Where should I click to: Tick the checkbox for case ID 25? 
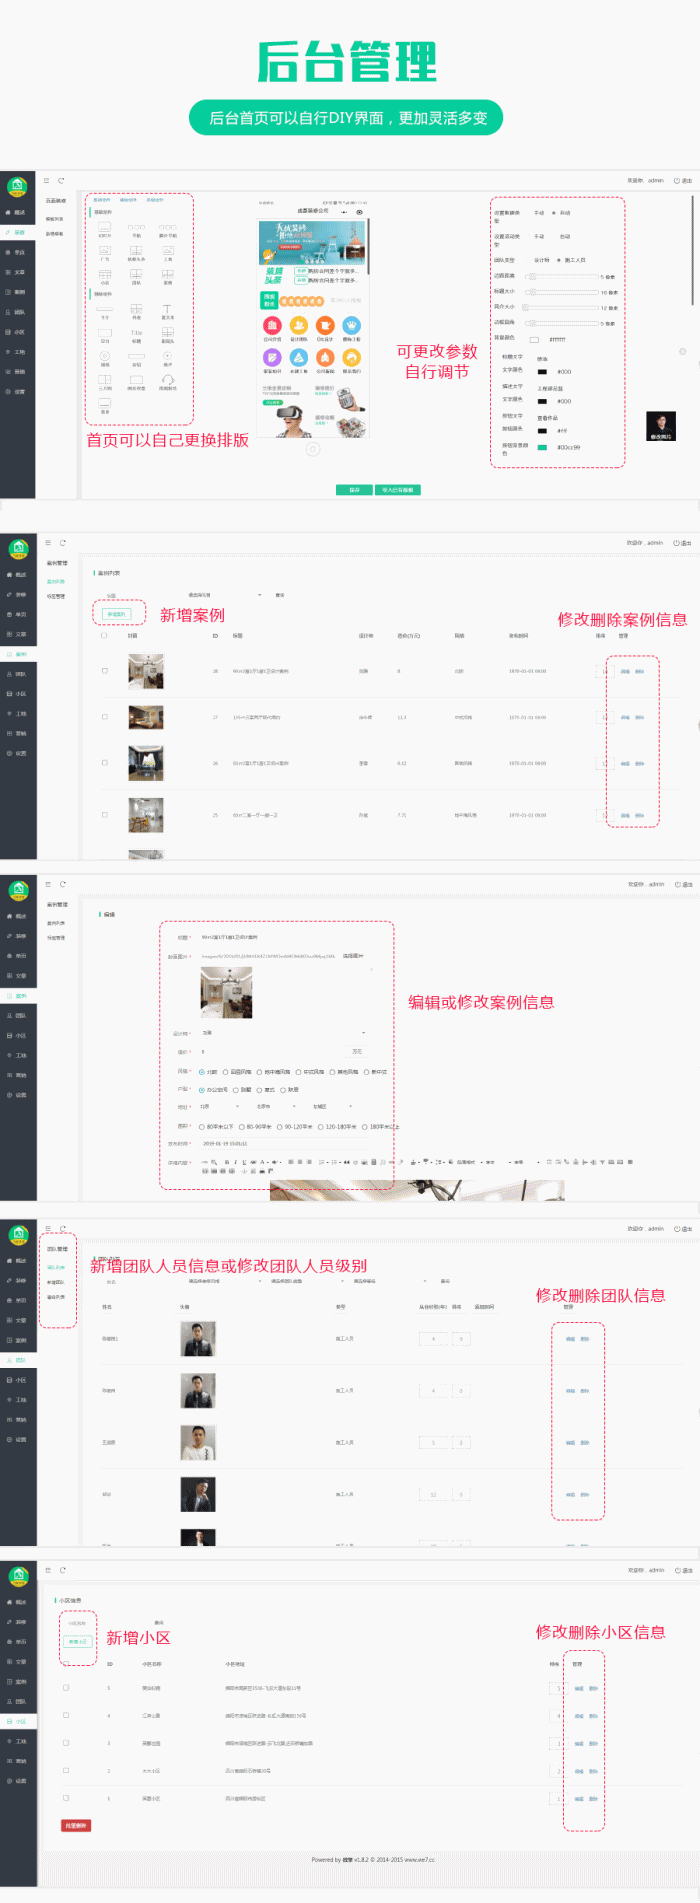pyautogui.click(x=104, y=815)
